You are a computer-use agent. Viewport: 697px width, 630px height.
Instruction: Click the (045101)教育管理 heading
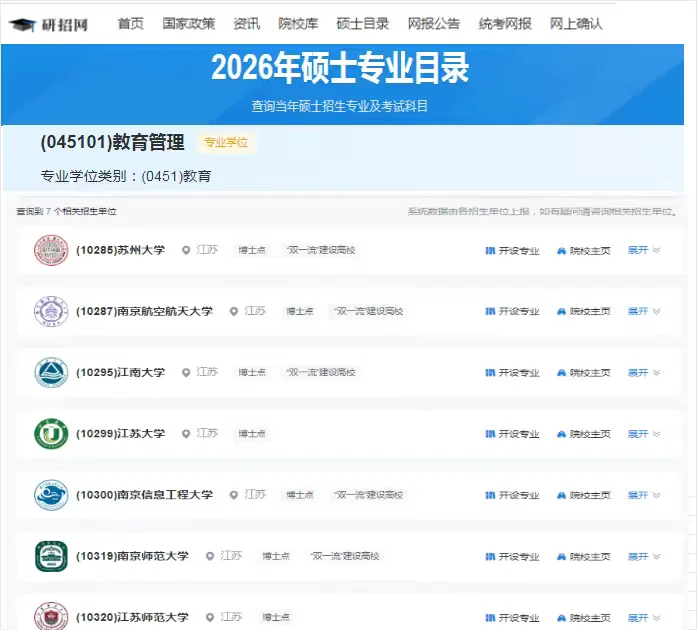coord(112,142)
